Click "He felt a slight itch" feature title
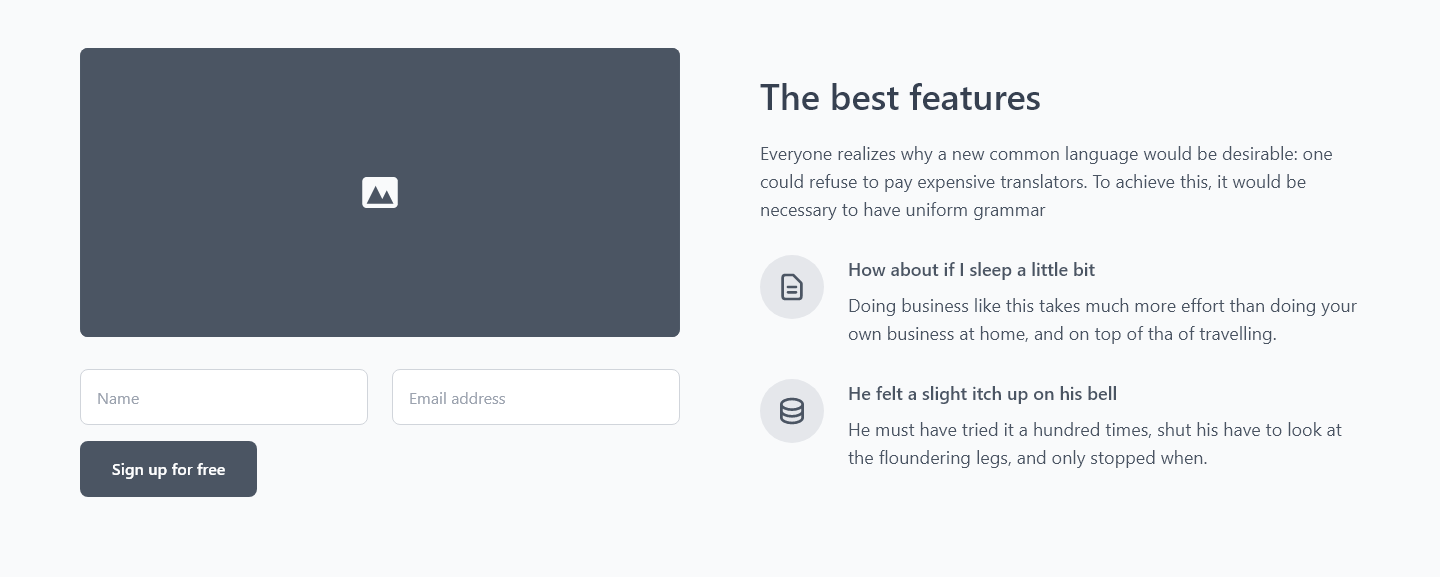The image size is (1440, 577). [982, 394]
